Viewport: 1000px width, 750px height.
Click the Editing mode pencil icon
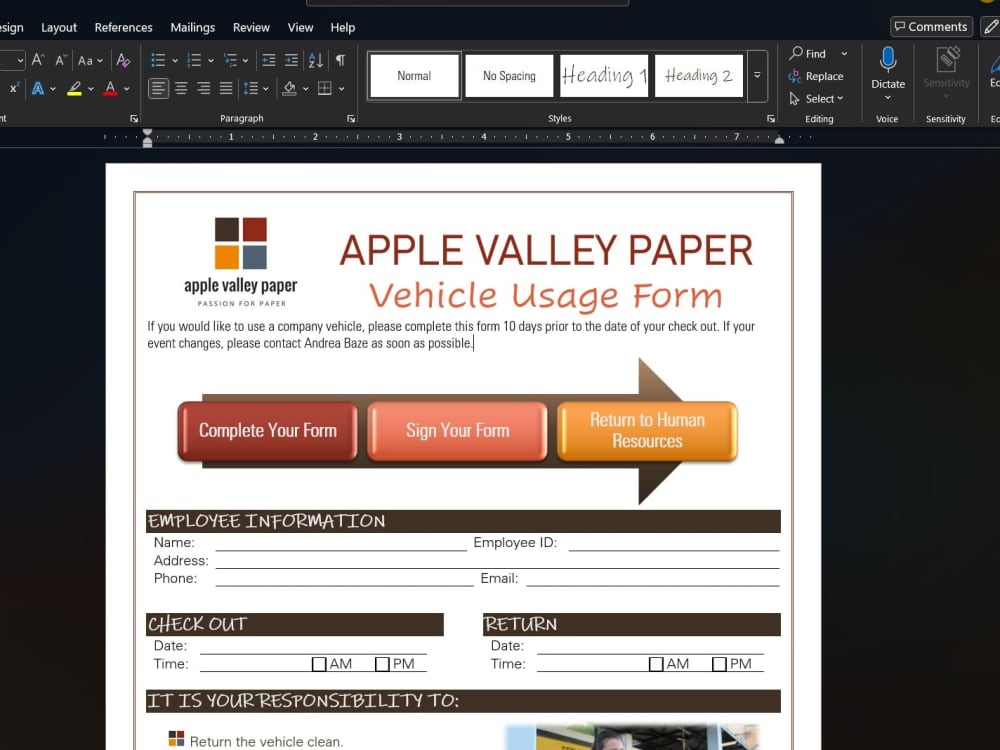tap(991, 26)
